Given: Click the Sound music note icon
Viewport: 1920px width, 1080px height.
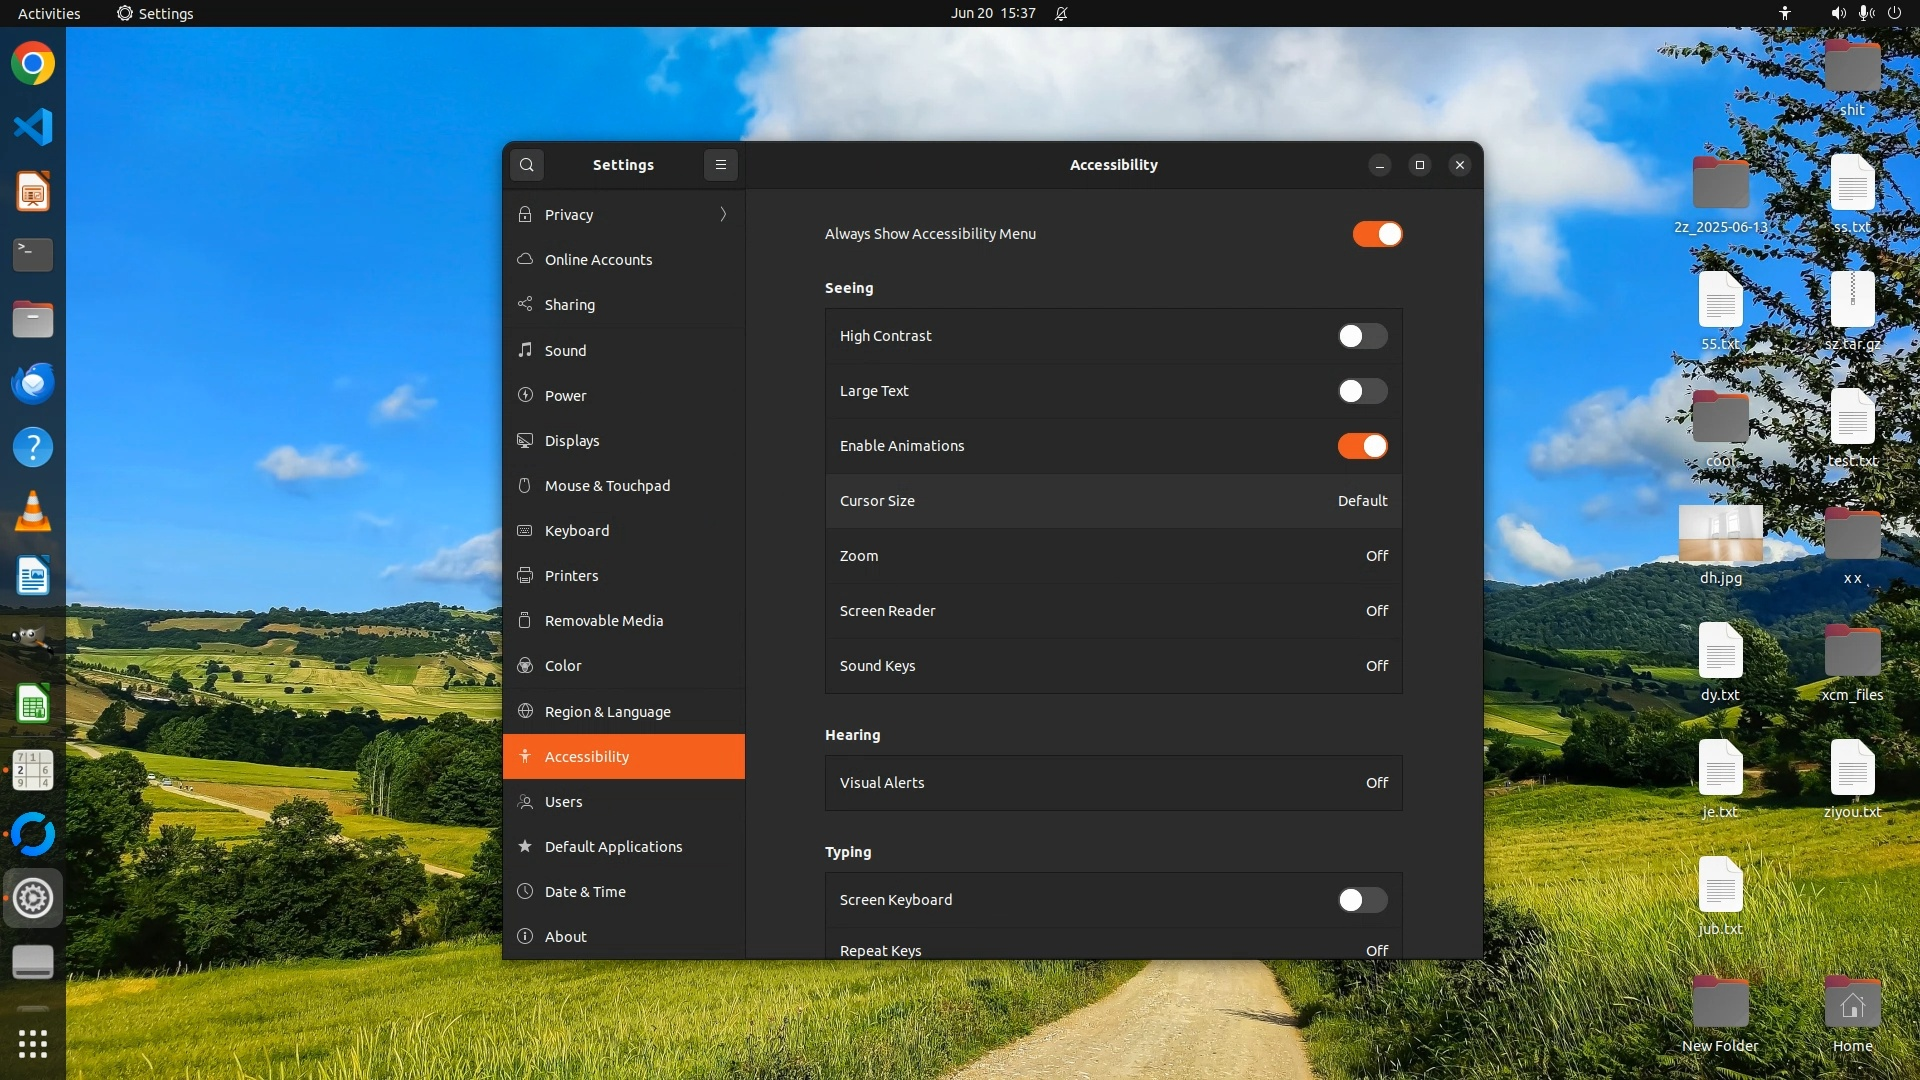Looking at the screenshot, I should pyautogui.click(x=525, y=350).
